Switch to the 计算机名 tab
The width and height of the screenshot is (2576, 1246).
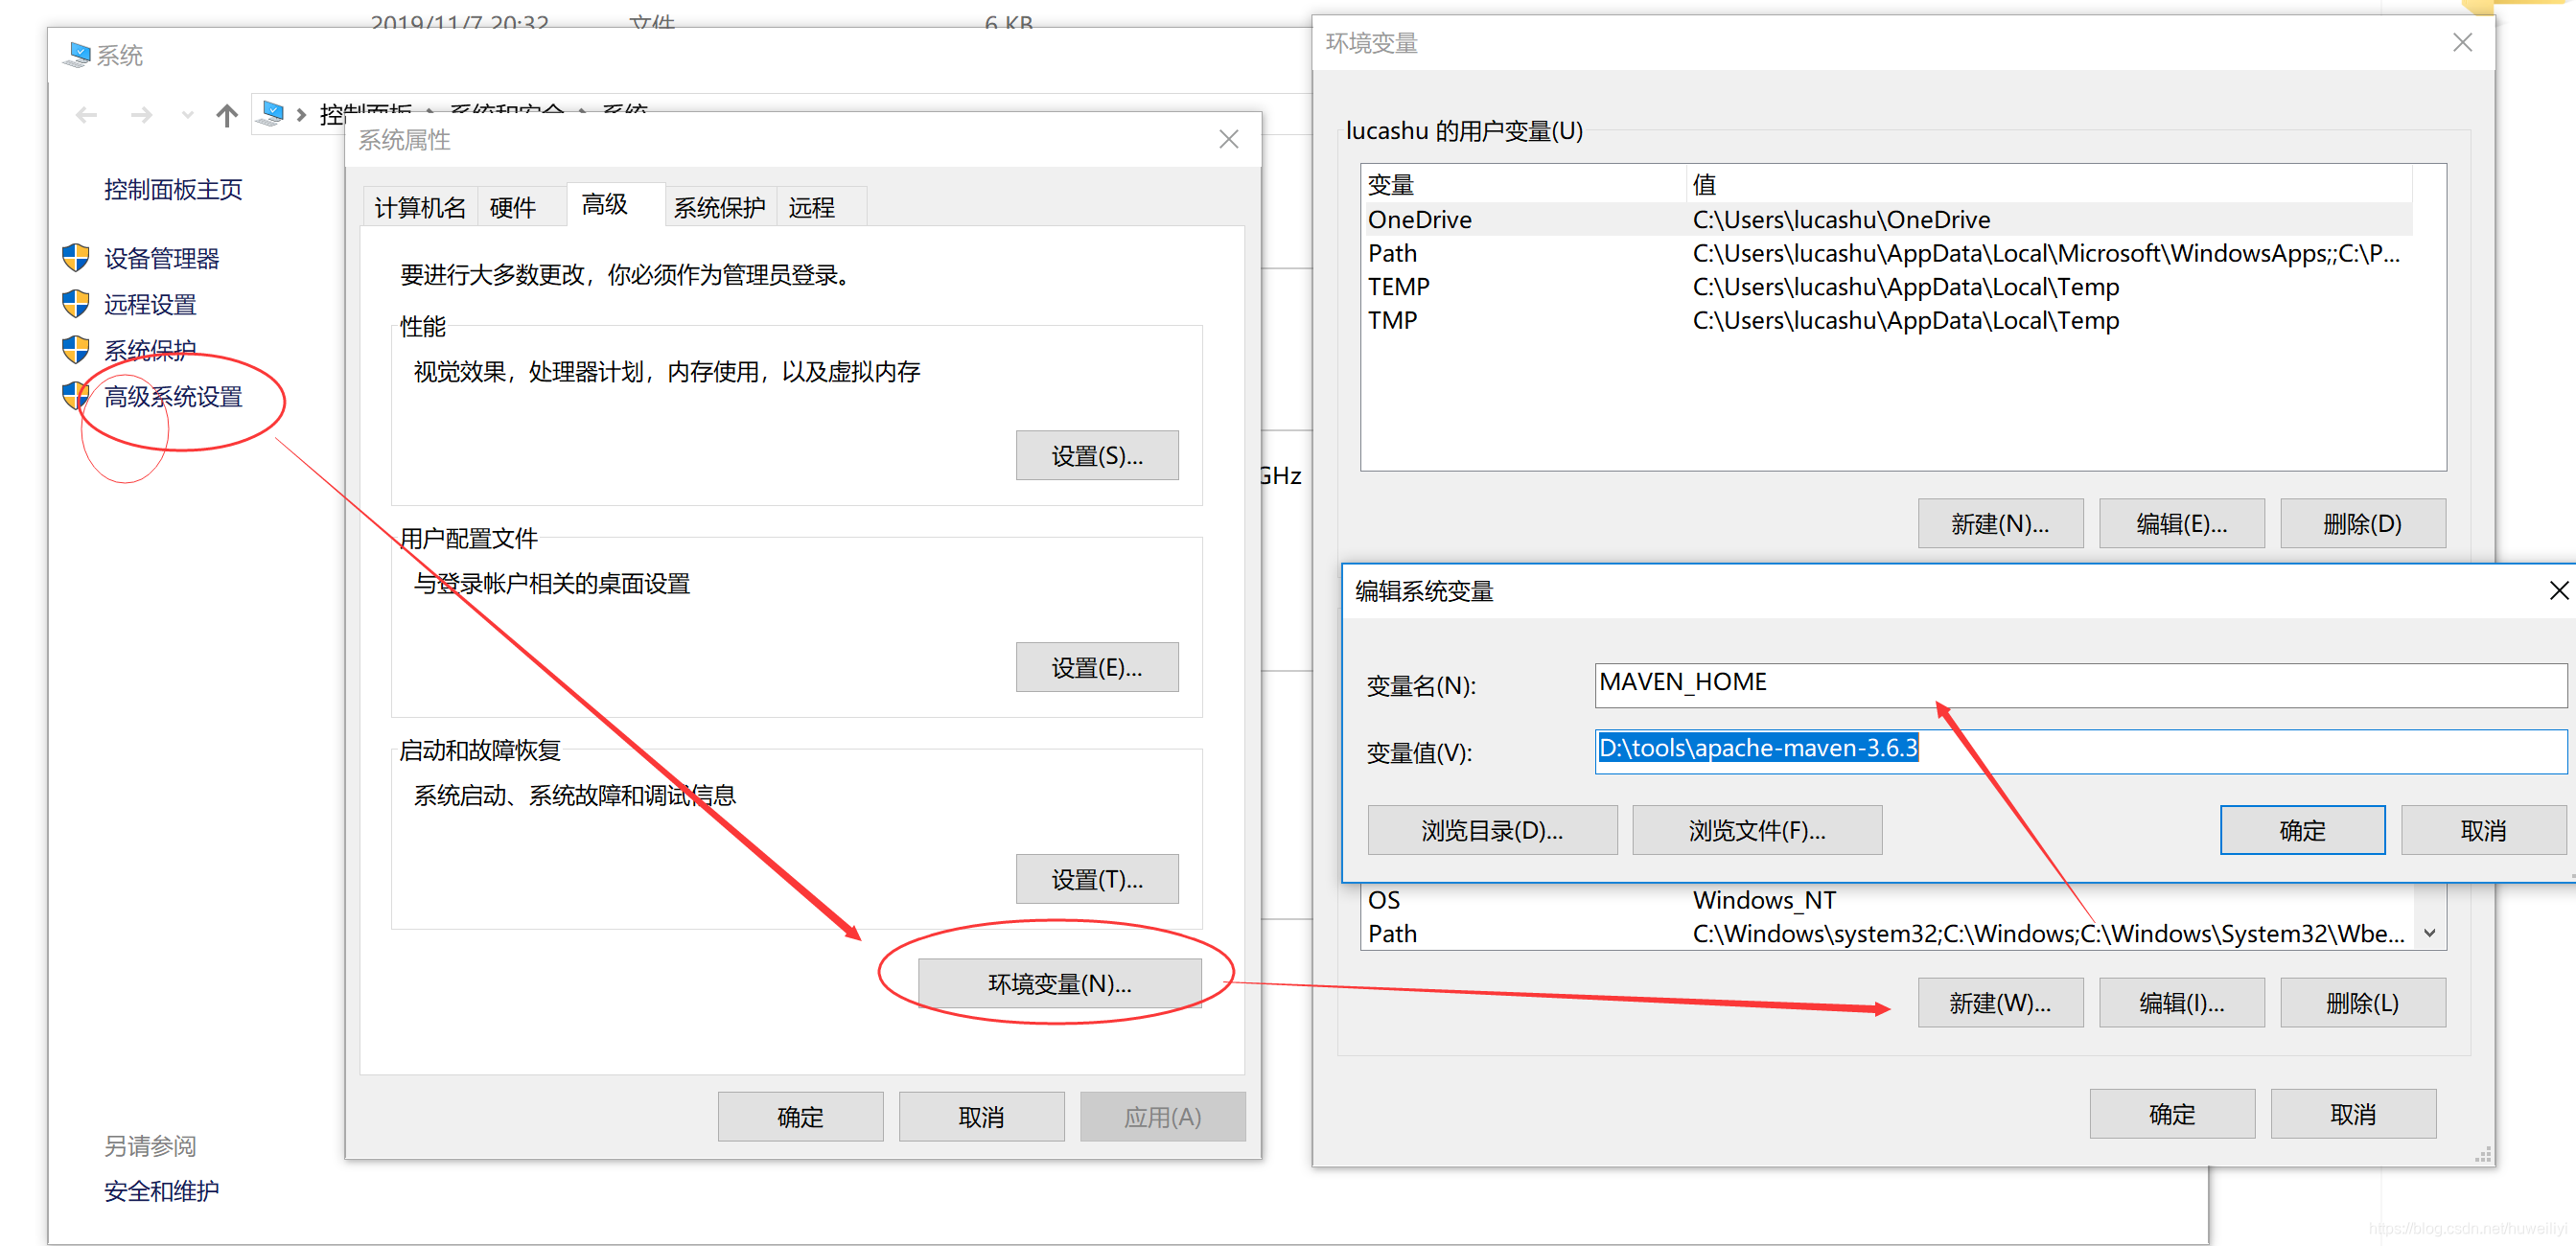pos(420,207)
